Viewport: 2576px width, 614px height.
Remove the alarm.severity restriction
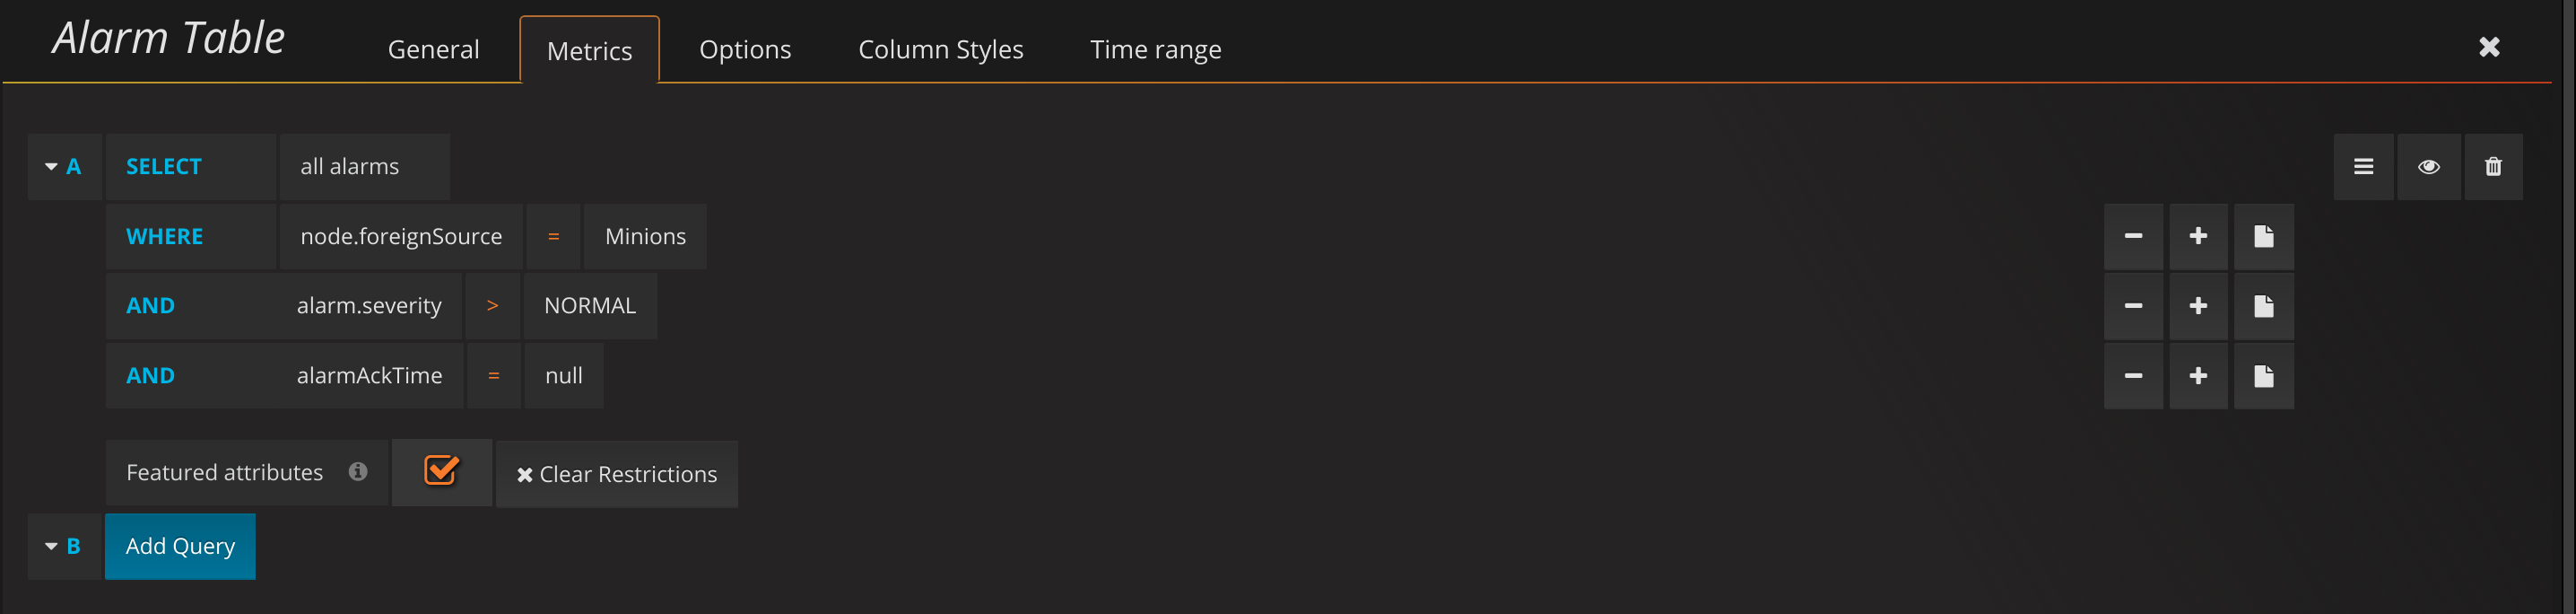pos(2133,306)
